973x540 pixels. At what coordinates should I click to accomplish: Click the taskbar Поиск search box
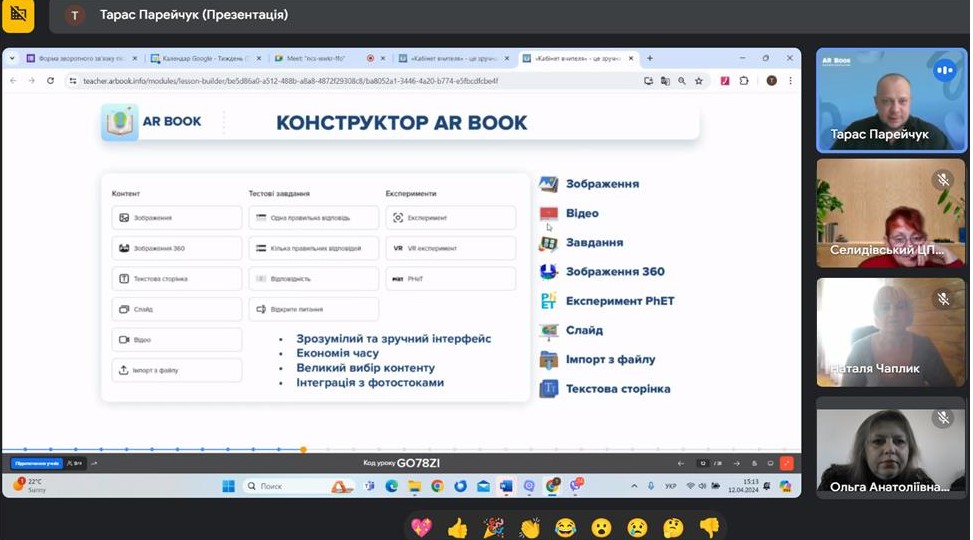[x=298, y=486]
